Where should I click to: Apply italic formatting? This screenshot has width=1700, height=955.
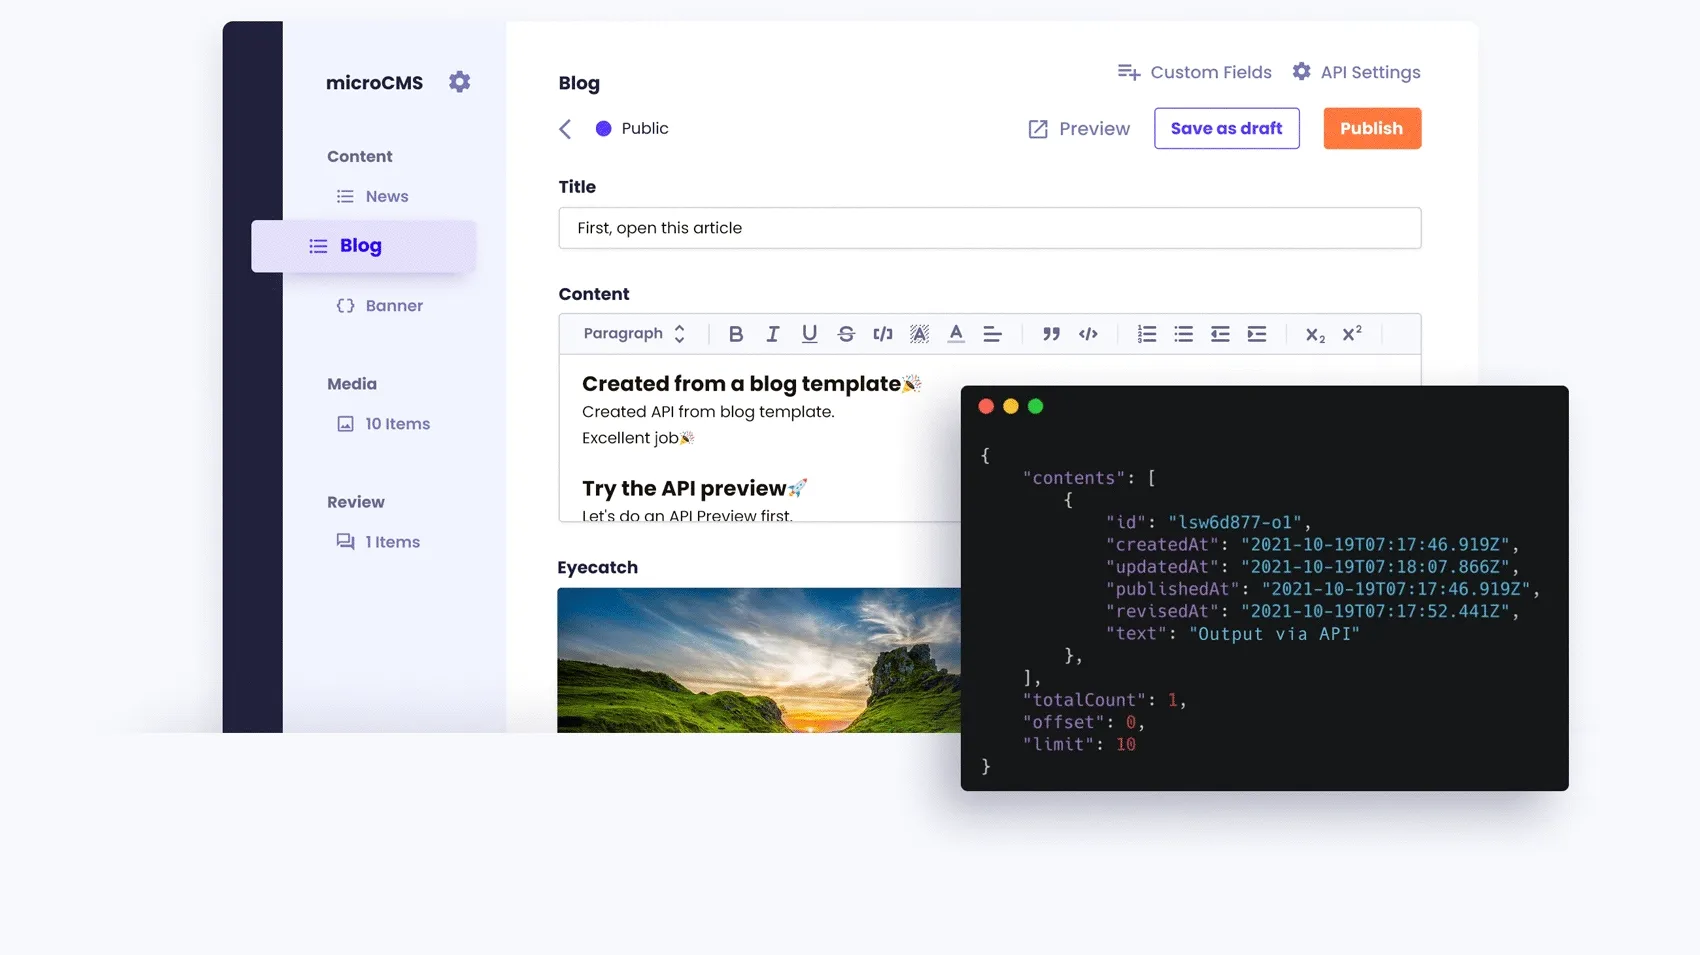pos(772,334)
